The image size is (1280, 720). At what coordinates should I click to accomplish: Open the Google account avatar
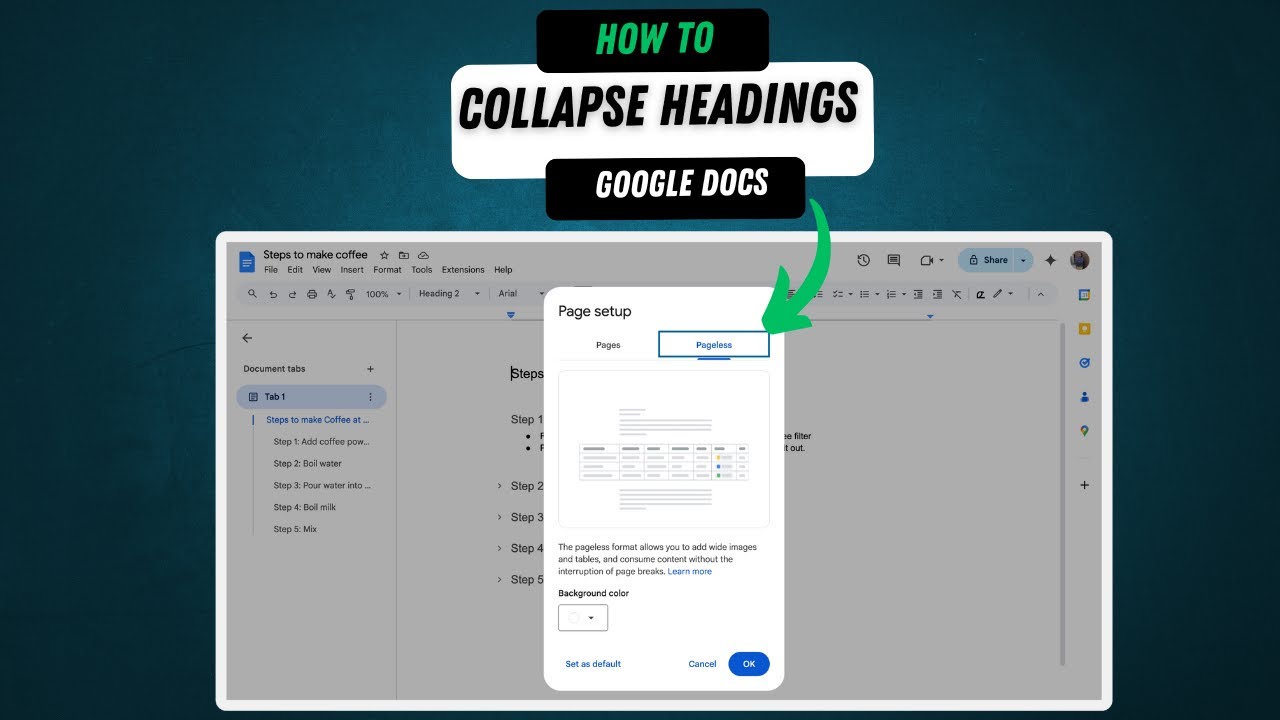click(x=1079, y=260)
